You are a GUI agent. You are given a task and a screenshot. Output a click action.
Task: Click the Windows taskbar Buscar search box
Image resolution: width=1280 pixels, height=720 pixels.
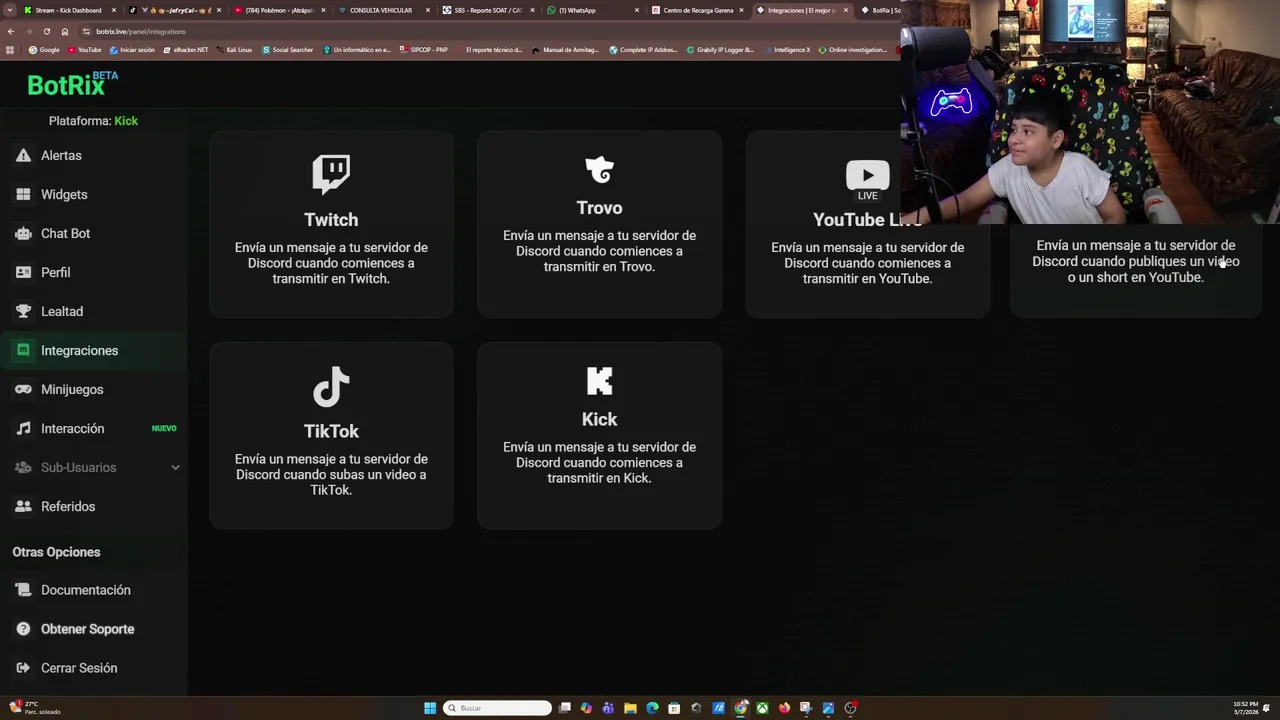pyautogui.click(x=497, y=708)
